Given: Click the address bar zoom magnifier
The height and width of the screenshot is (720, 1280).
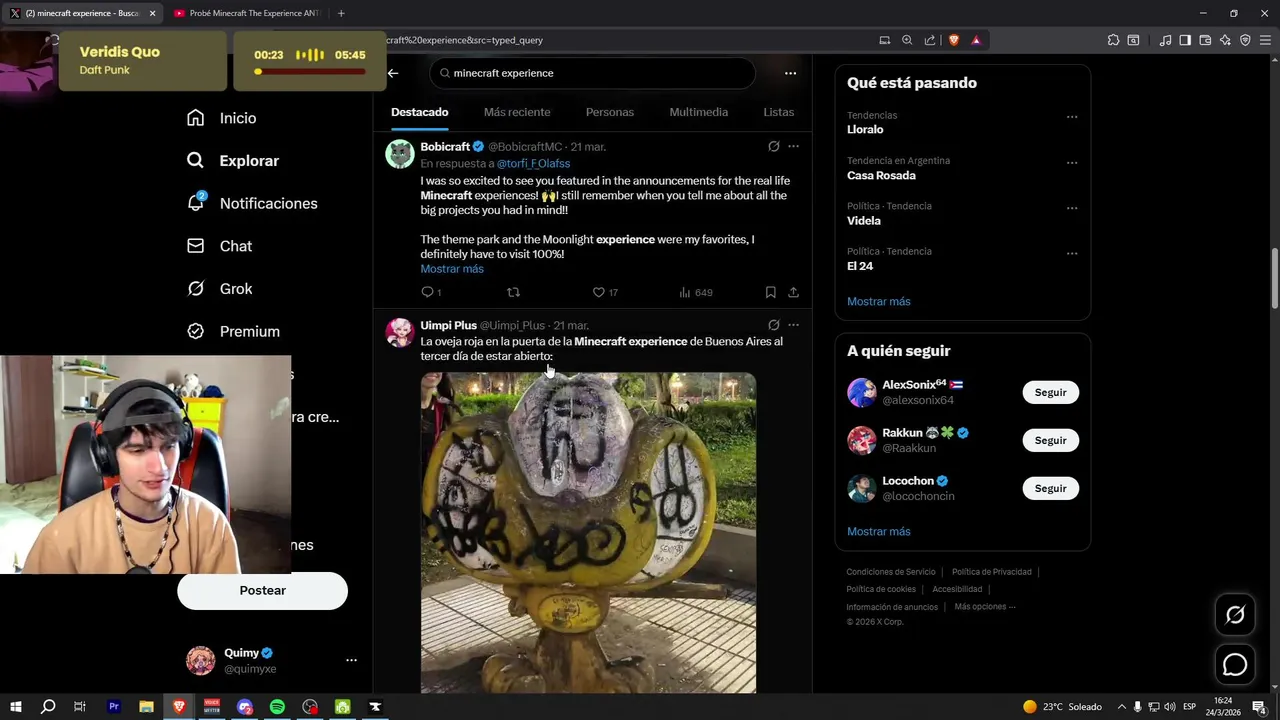Looking at the screenshot, I should point(907,40).
